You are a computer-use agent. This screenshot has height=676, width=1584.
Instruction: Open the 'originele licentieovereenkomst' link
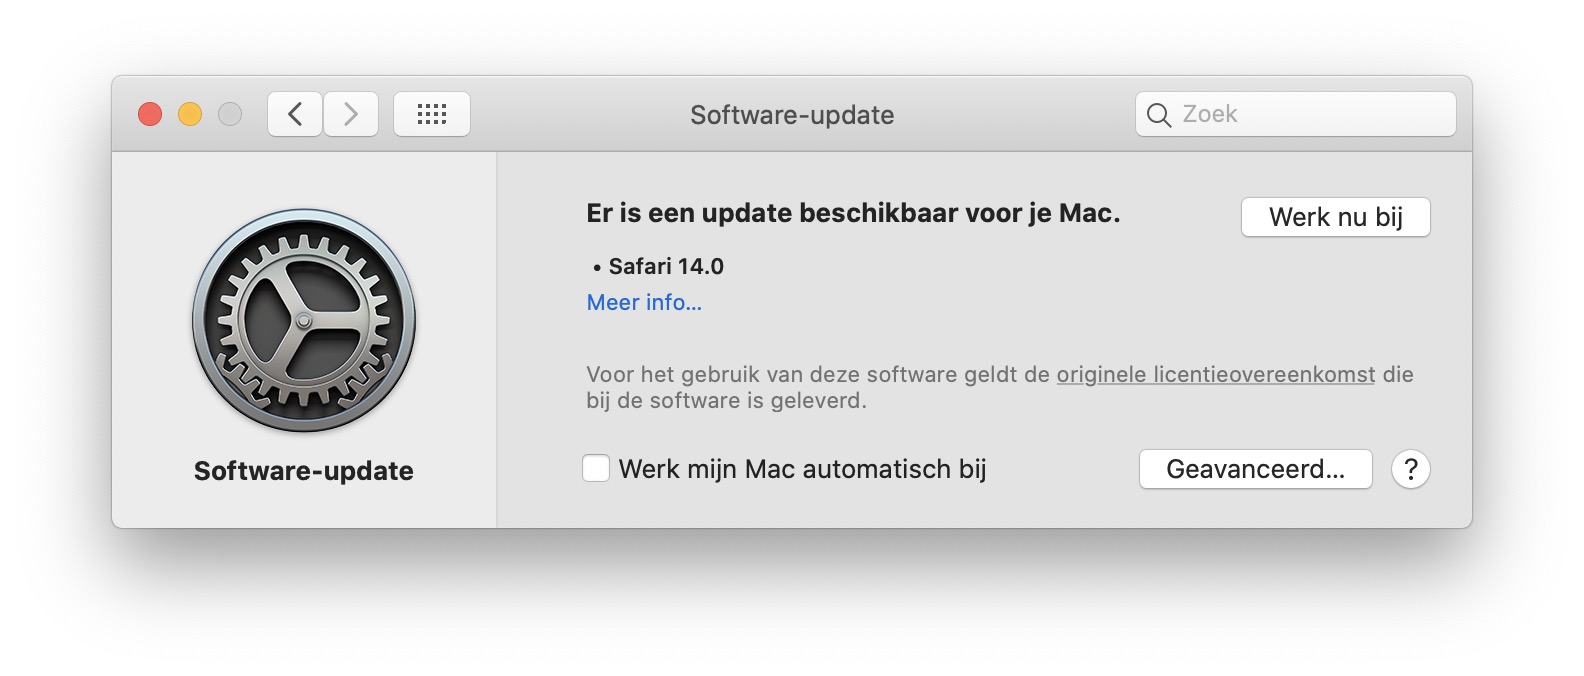(x=1216, y=375)
